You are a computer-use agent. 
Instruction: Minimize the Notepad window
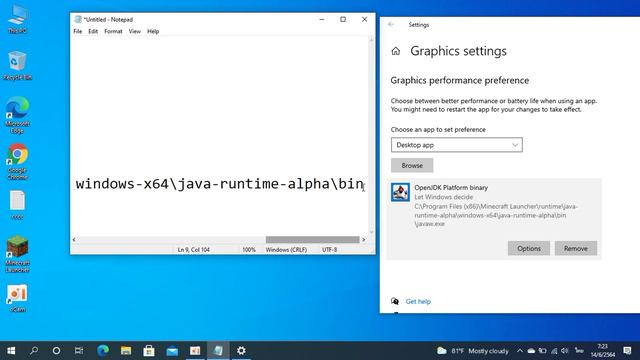point(322,19)
